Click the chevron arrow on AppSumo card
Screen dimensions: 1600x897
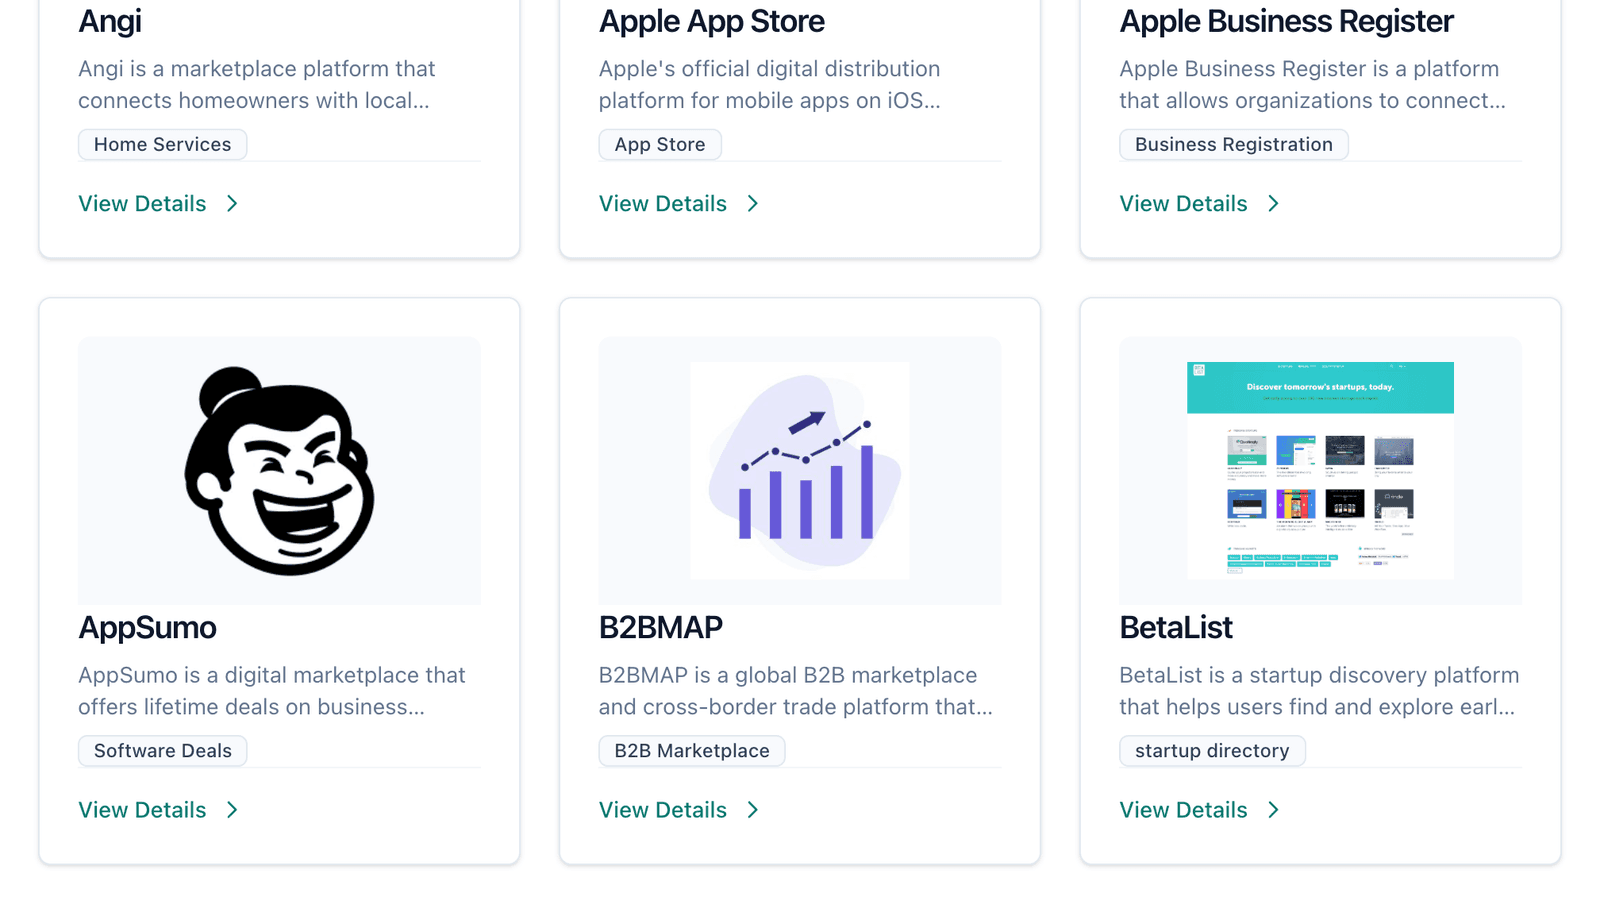pyautogui.click(x=232, y=810)
